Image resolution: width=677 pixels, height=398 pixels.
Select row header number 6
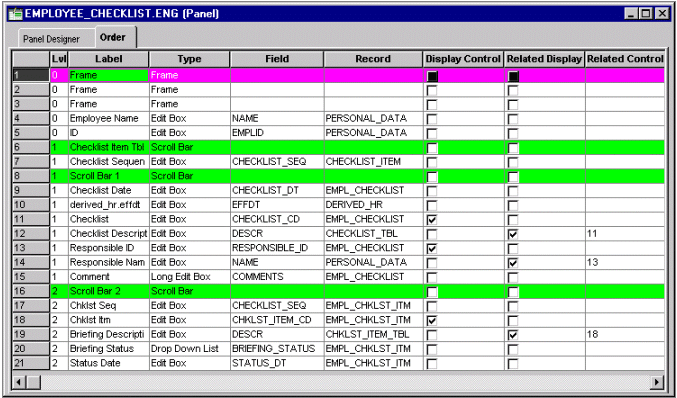[x=31, y=147]
